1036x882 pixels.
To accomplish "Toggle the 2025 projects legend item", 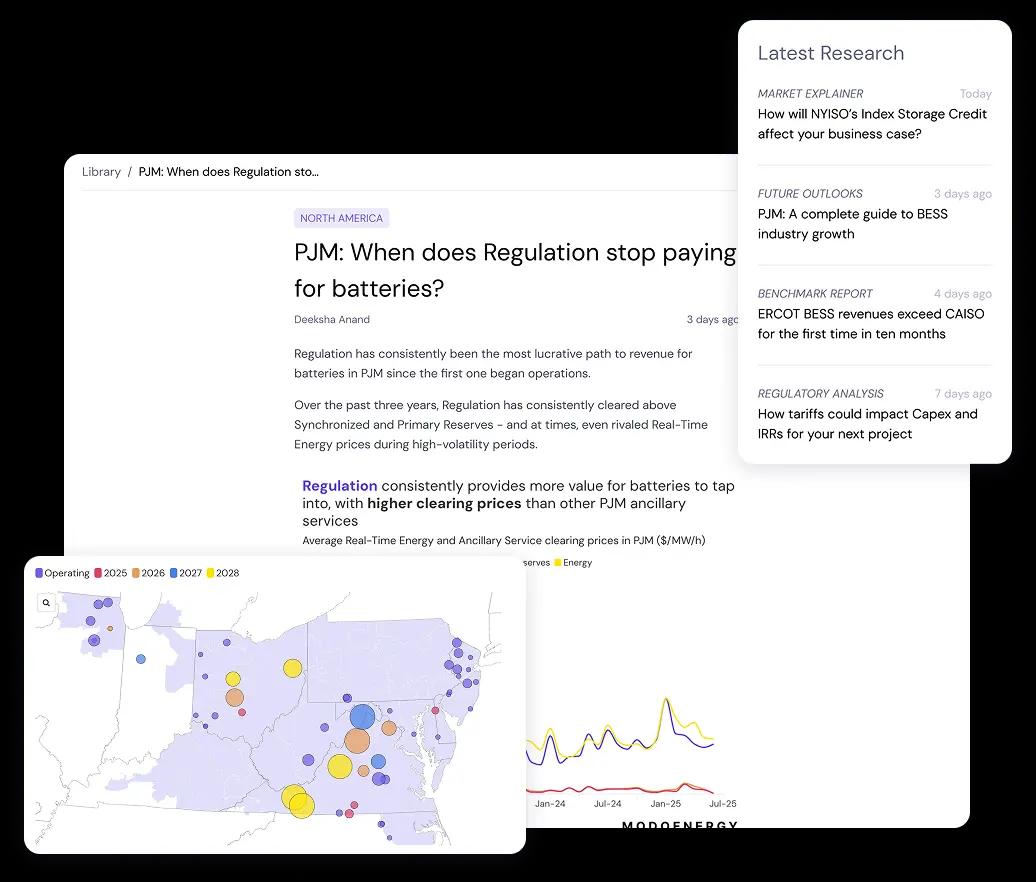I will (x=114, y=572).
